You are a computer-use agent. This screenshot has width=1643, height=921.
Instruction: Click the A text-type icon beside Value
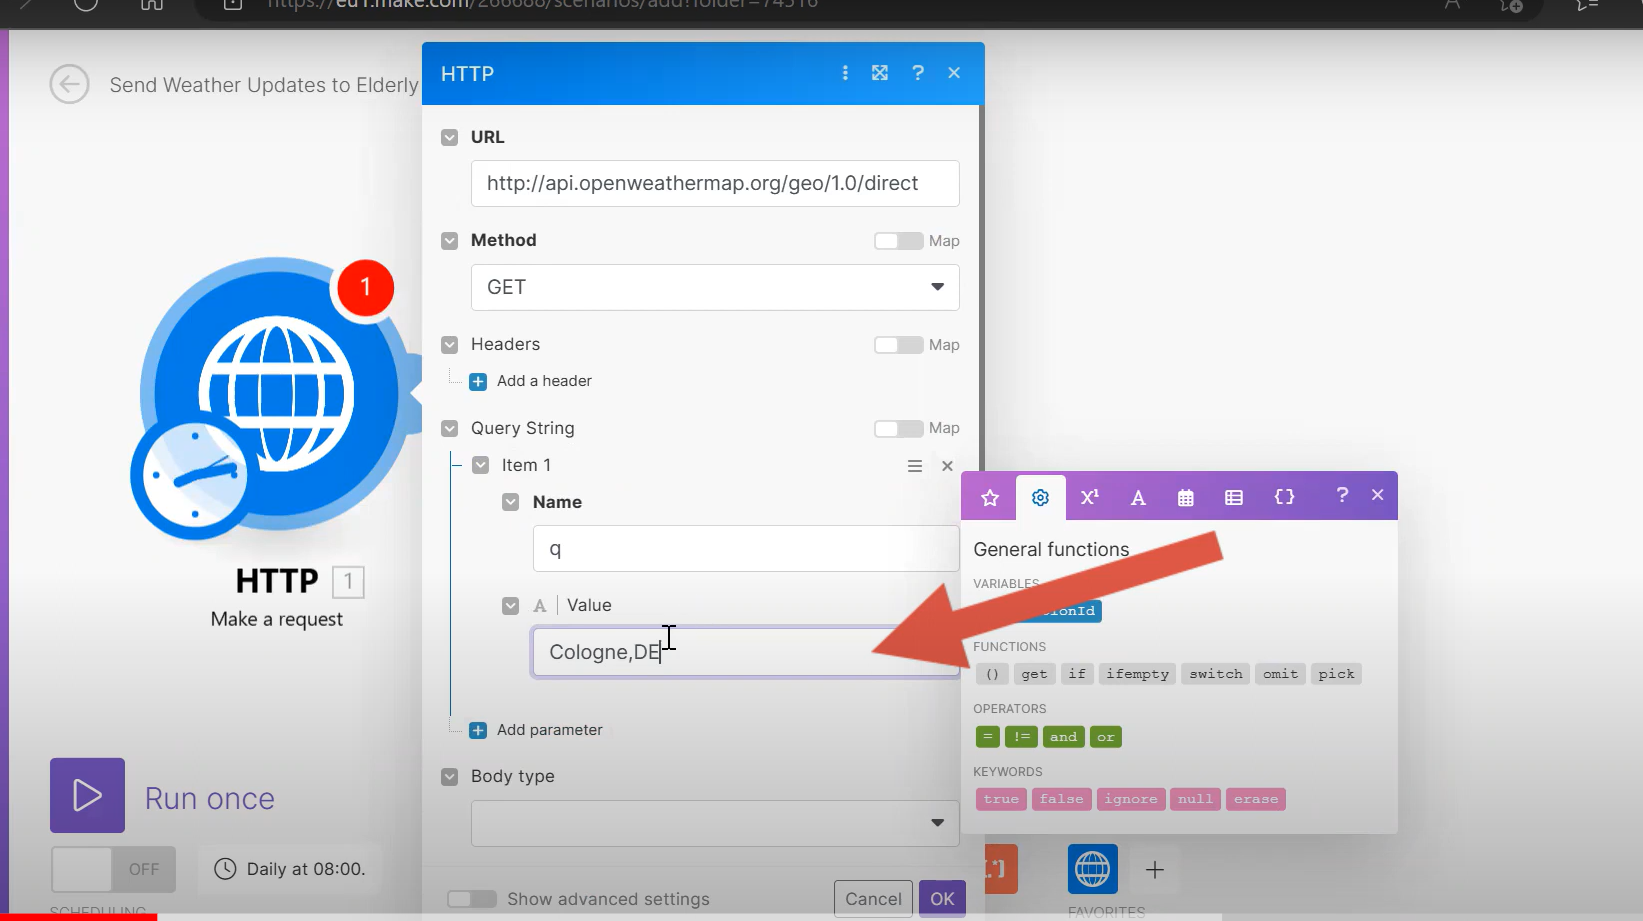click(x=540, y=605)
